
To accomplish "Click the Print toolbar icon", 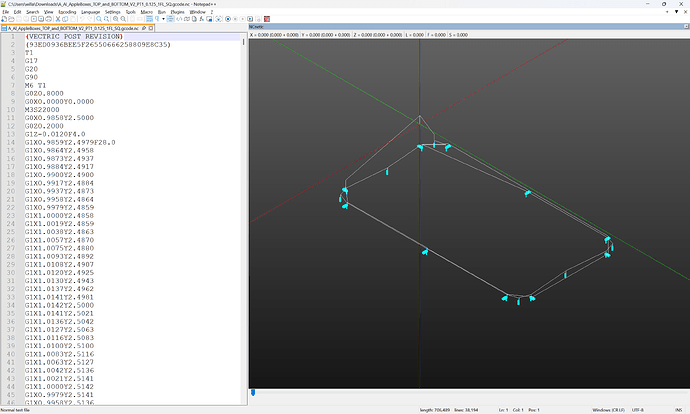I will (x=48, y=19).
